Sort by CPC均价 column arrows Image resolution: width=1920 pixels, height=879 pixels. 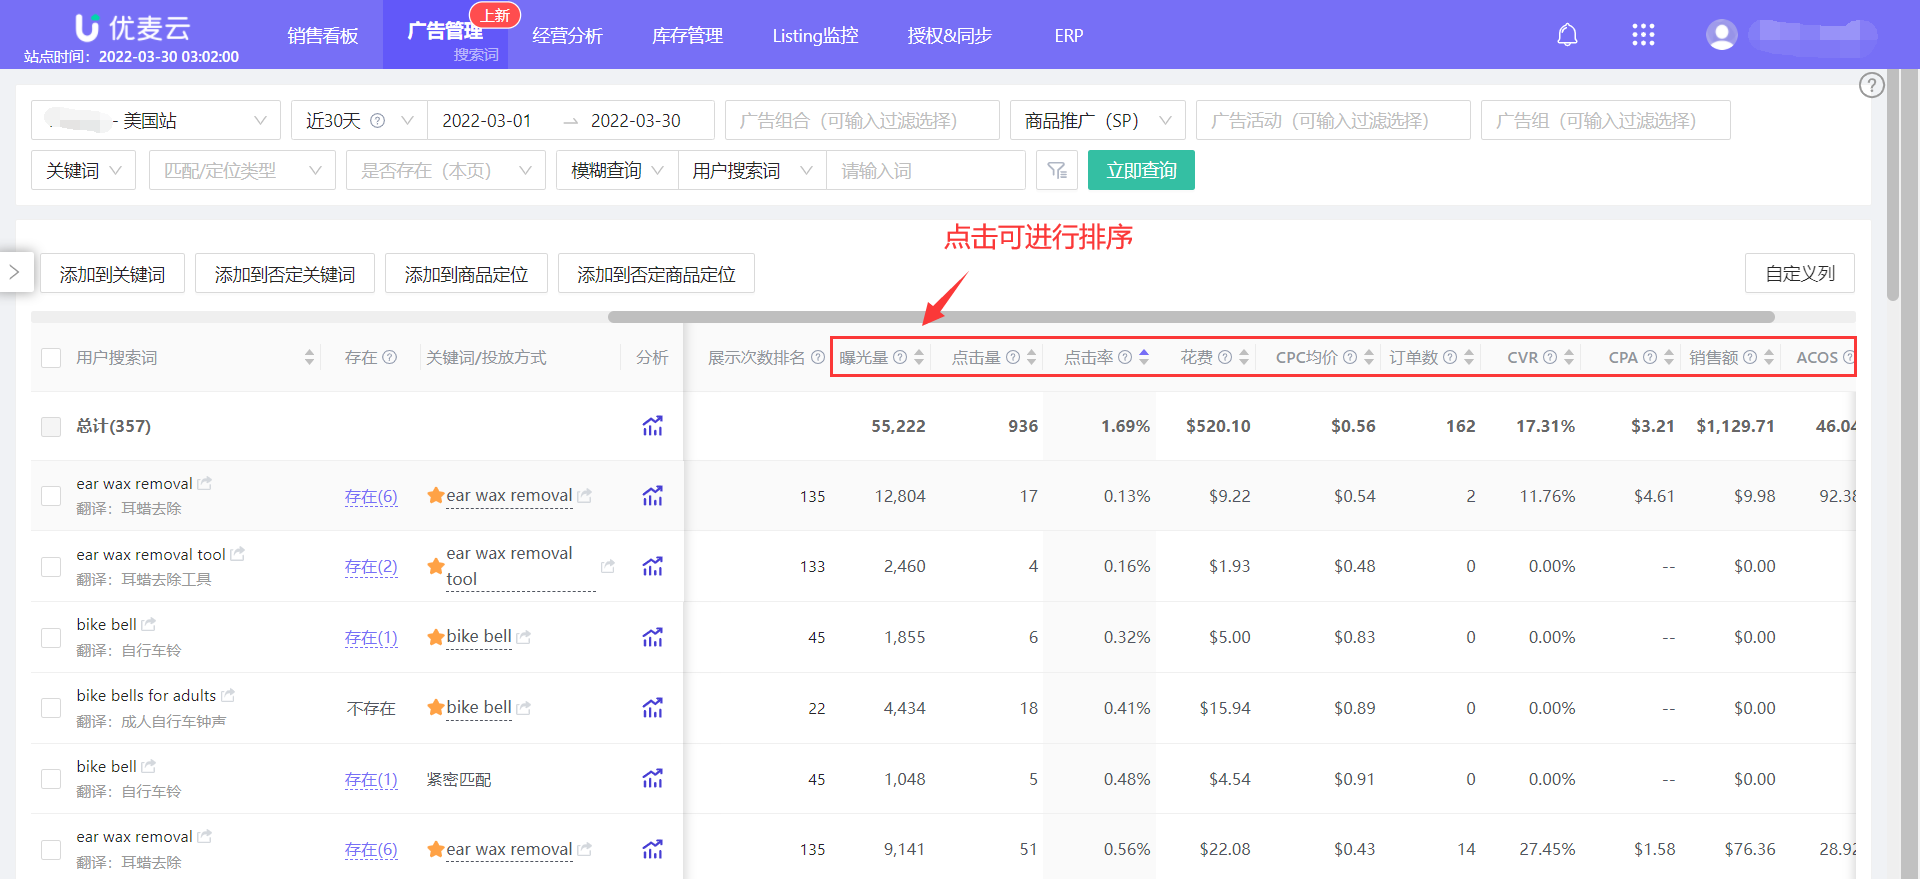pyautogui.click(x=1369, y=357)
